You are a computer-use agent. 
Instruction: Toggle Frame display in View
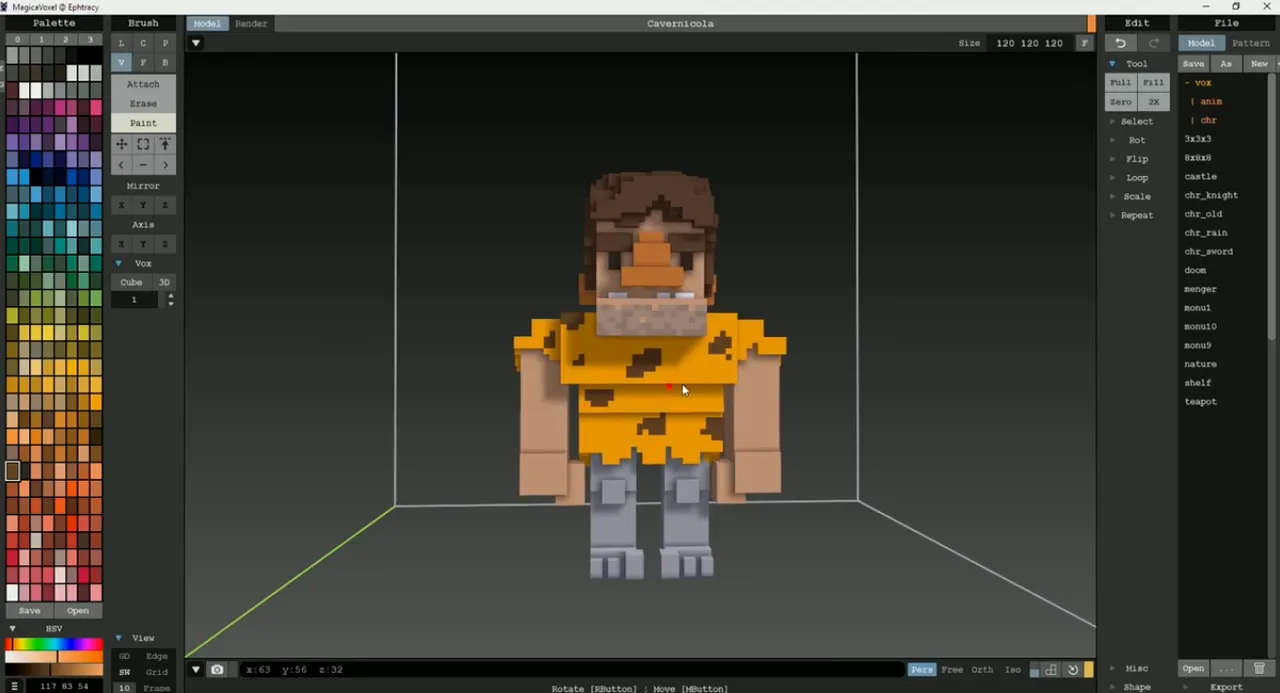point(157,688)
